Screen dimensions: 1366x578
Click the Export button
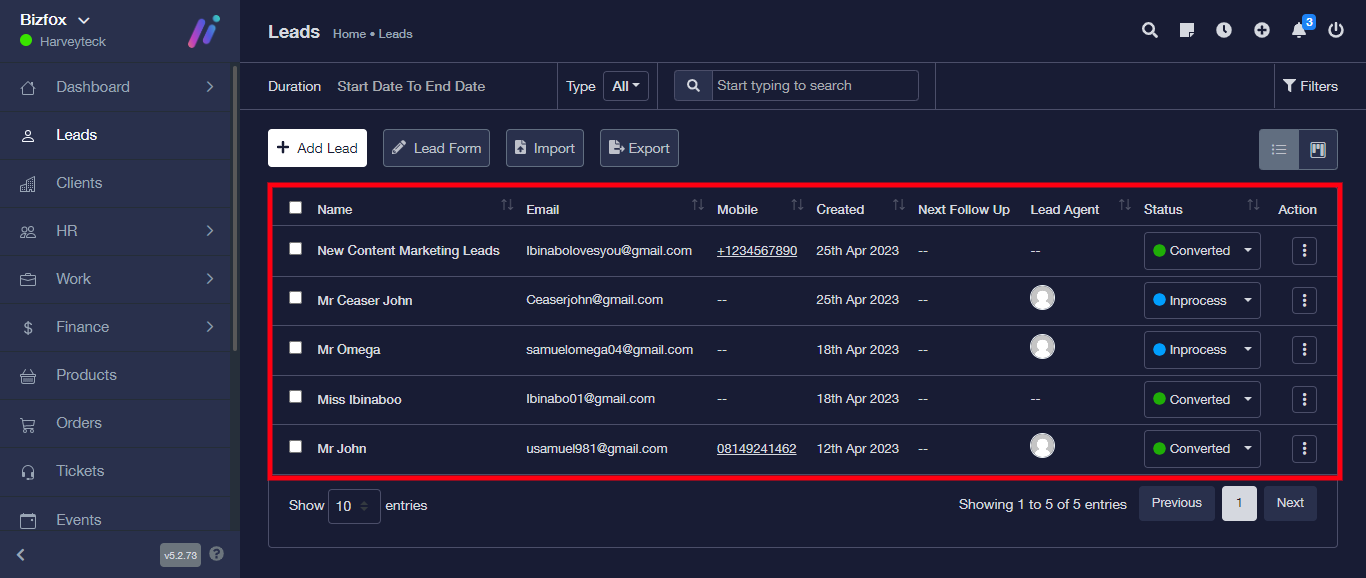[639, 148]
